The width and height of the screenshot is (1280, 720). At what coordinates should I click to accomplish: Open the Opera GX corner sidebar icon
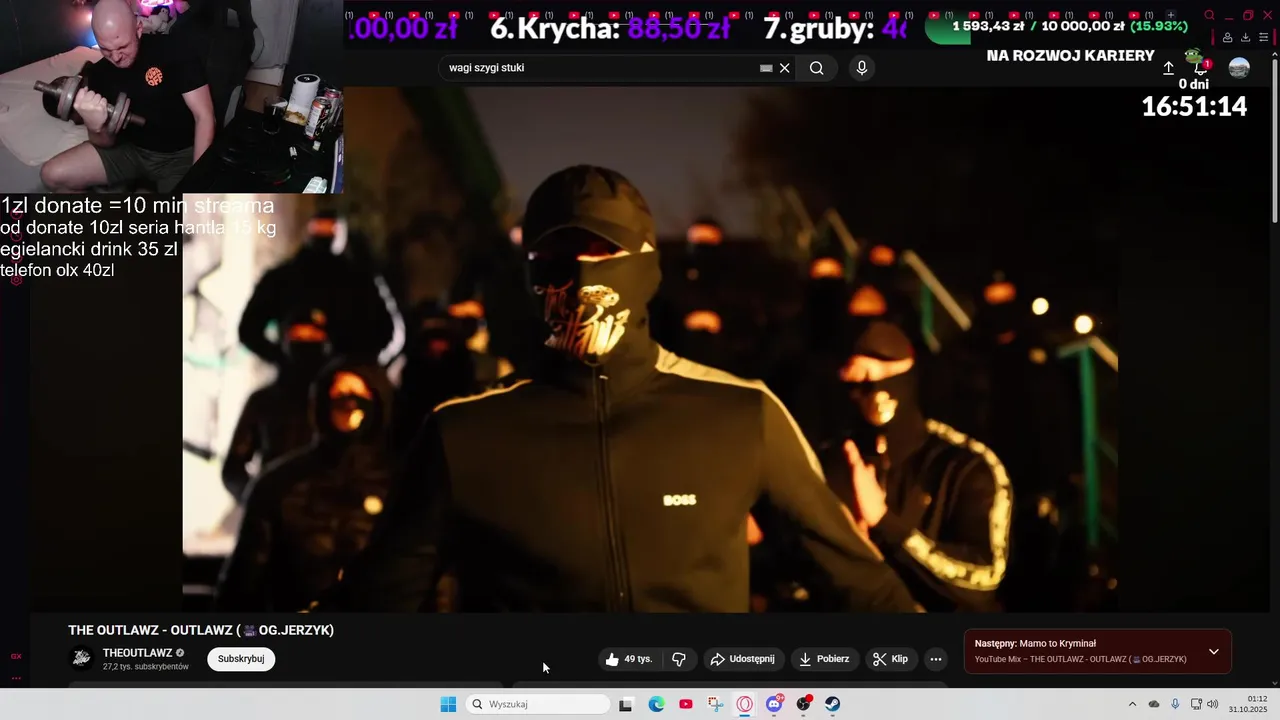tap(16, 656)
